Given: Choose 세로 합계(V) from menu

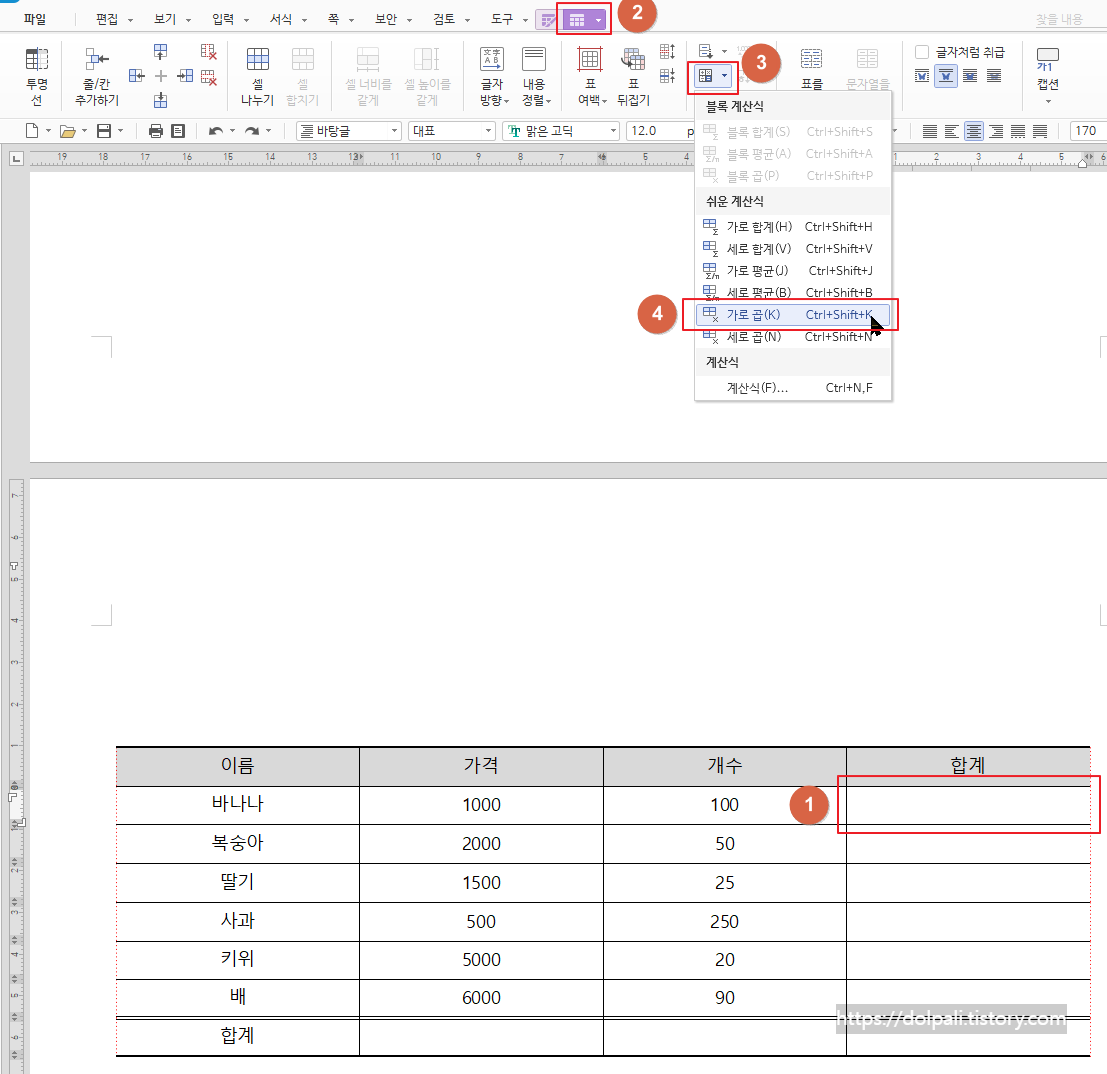Looking at the screenshot, I should click(792, 249).
